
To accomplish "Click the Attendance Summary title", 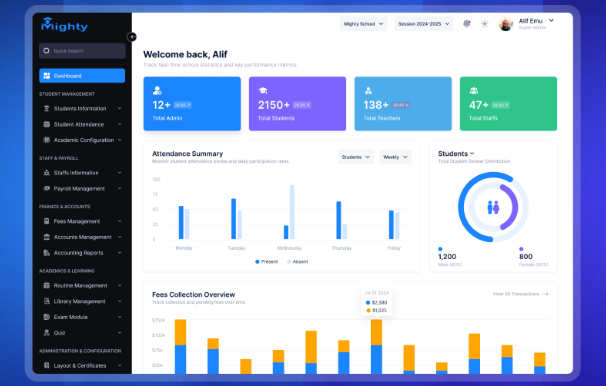I will [x=187, y=153].
